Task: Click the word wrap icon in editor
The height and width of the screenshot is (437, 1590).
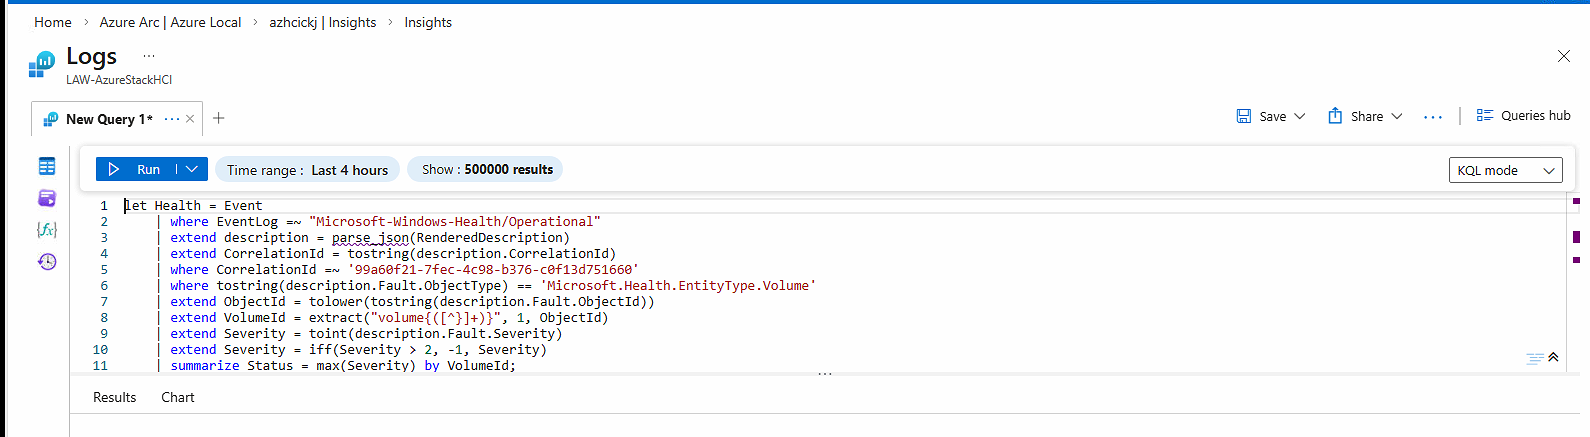Action: 1535,359
